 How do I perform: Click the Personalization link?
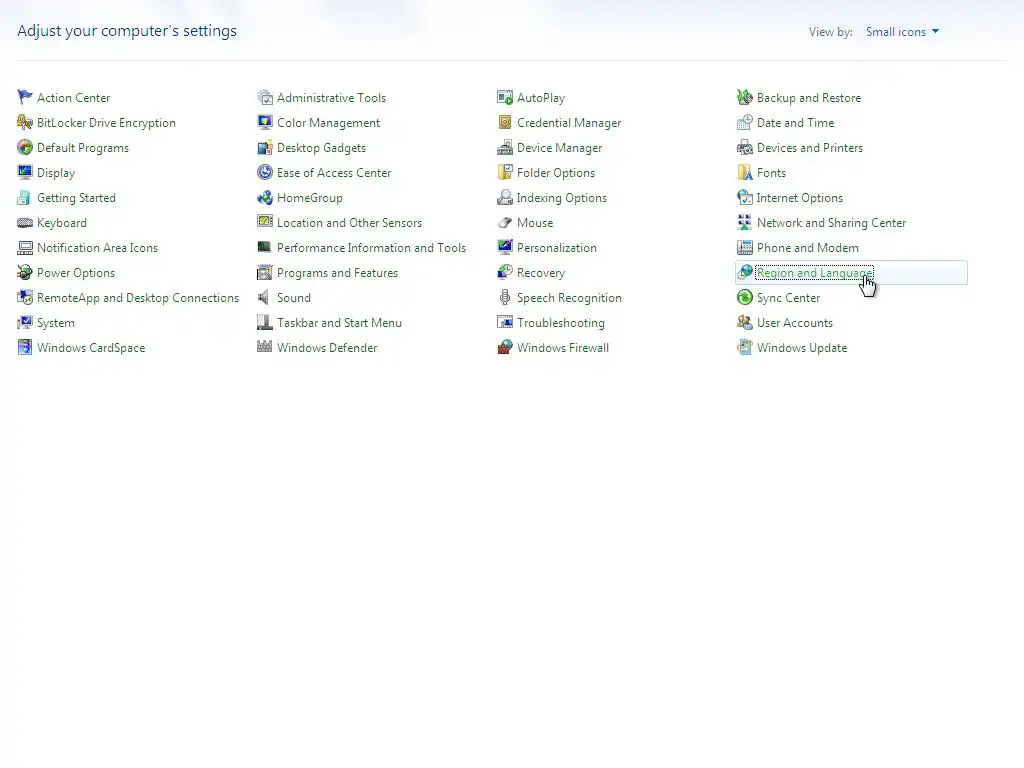556,248
